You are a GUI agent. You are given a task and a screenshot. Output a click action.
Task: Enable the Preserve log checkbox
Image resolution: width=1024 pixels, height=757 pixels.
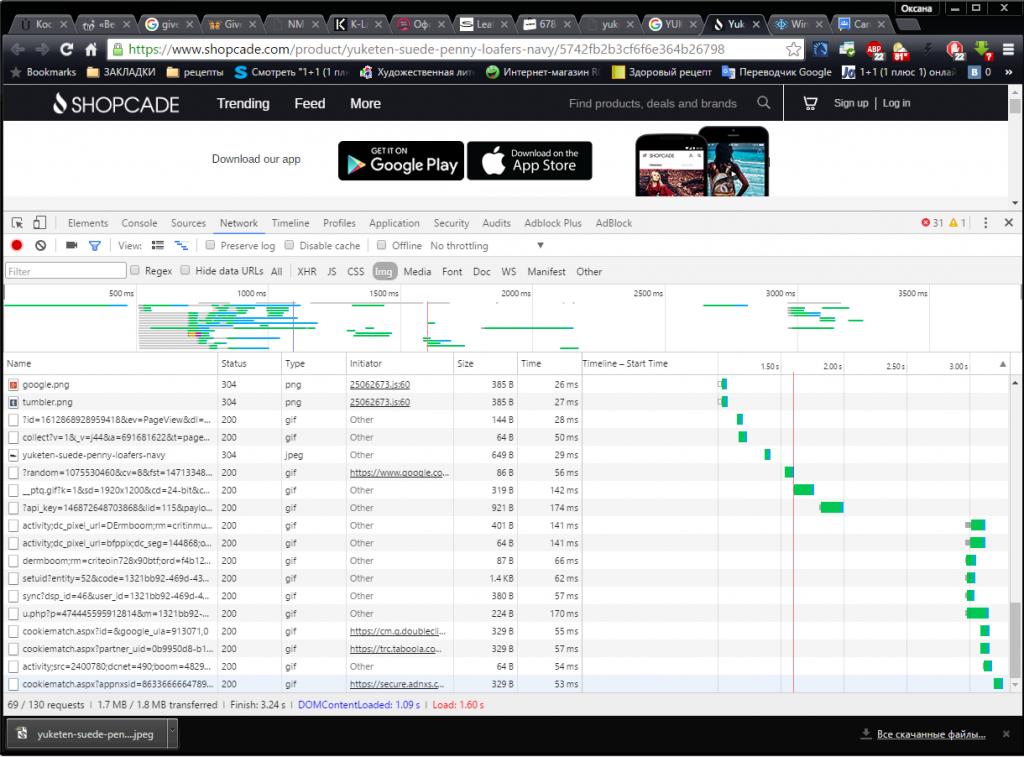pyautogui.click(x=211, y=245)
